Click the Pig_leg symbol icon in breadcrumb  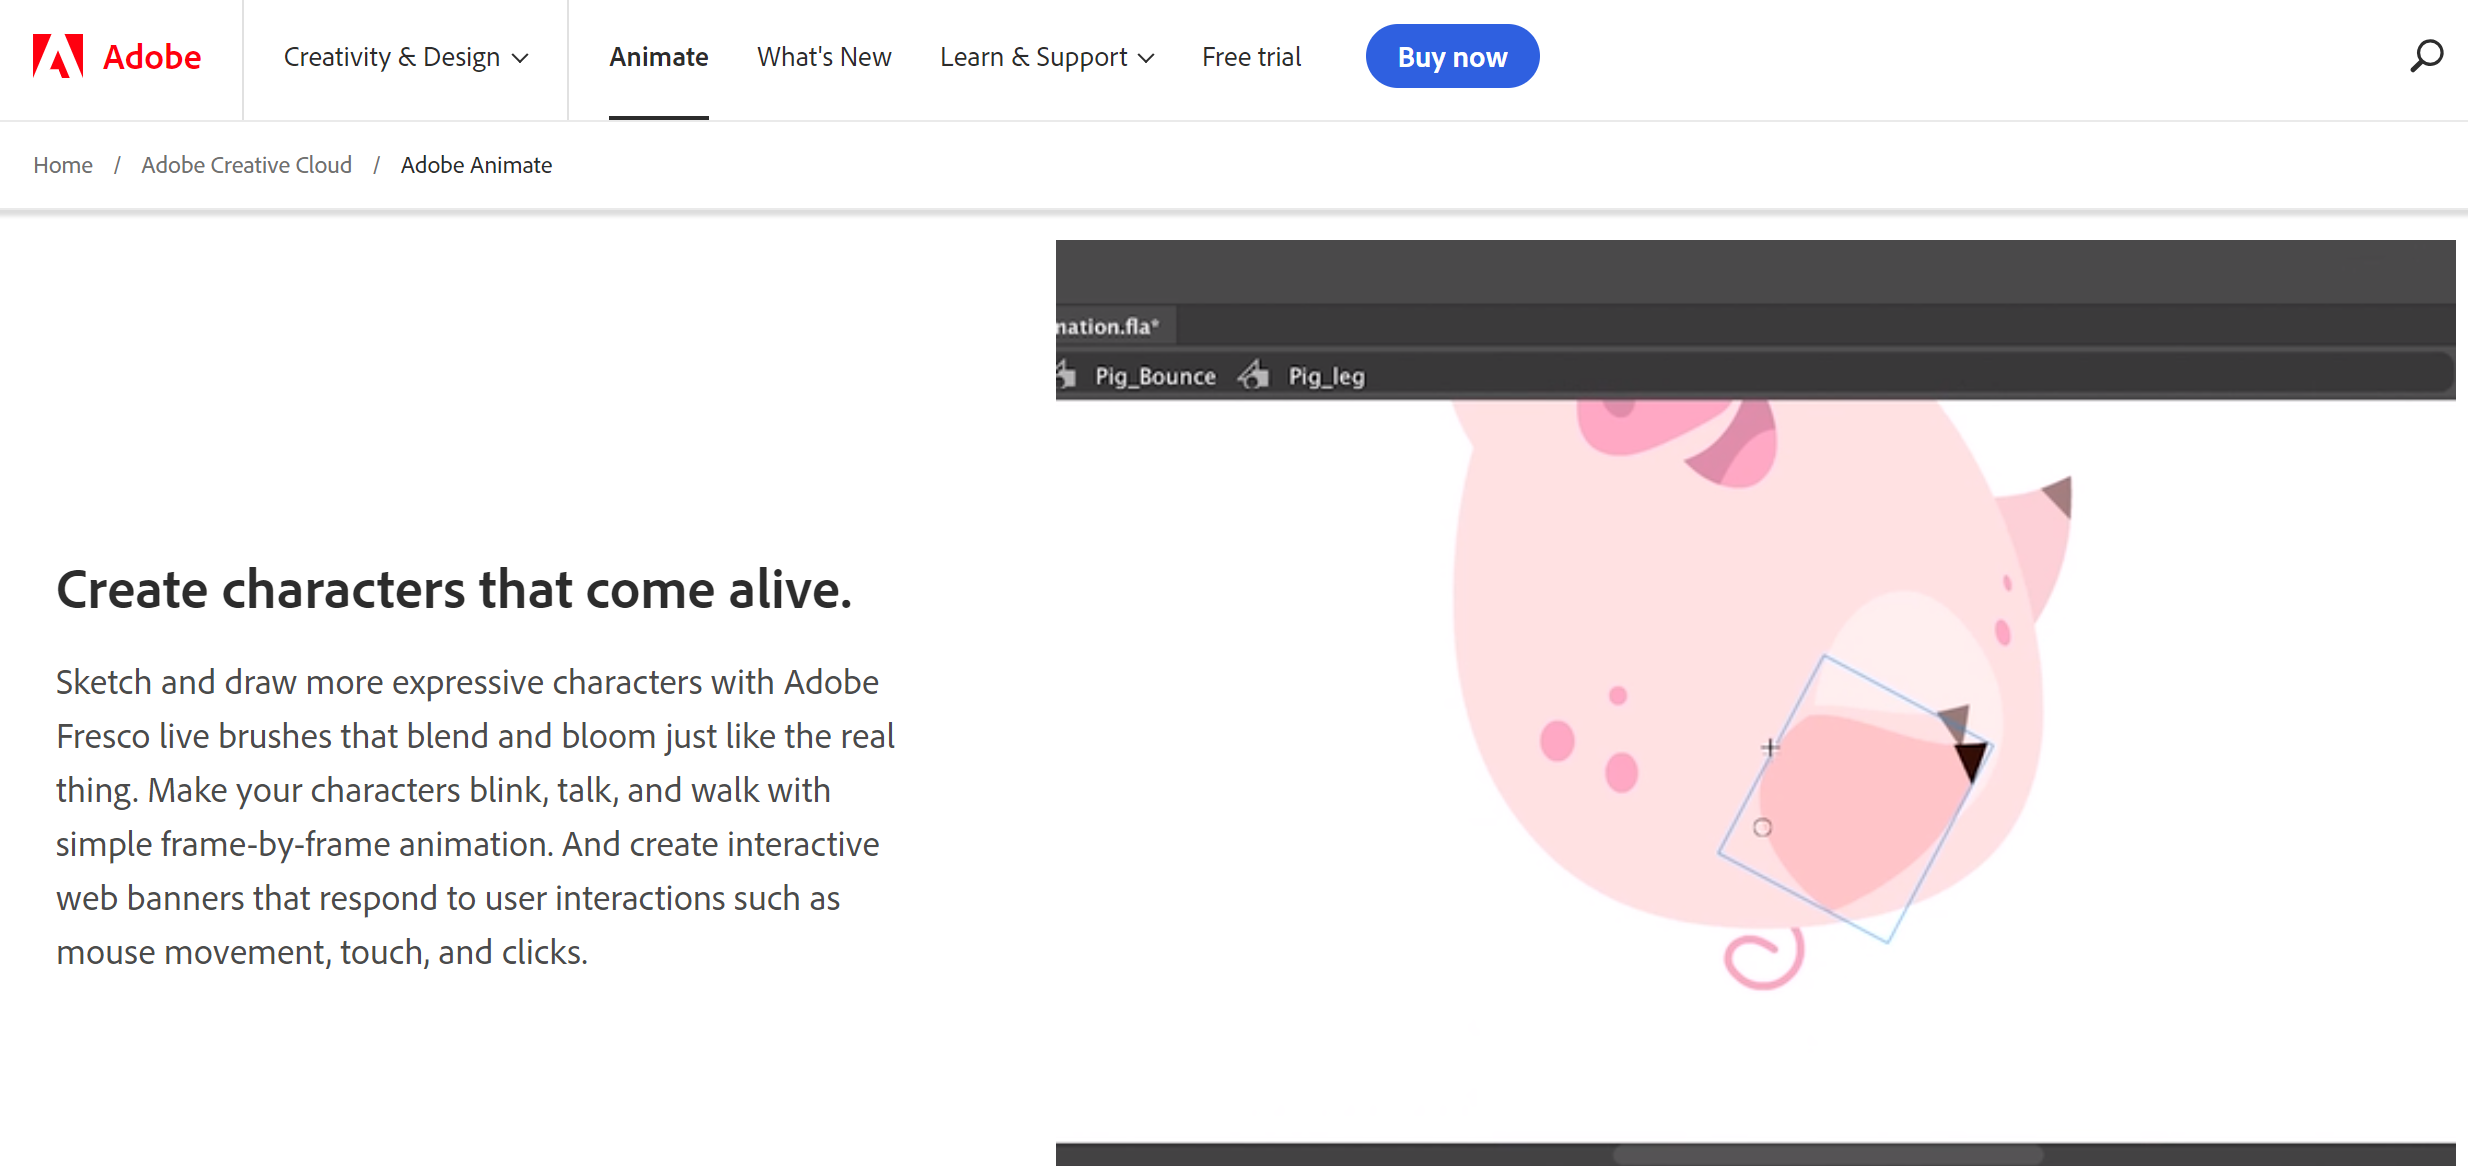(x=1253, y=375)
